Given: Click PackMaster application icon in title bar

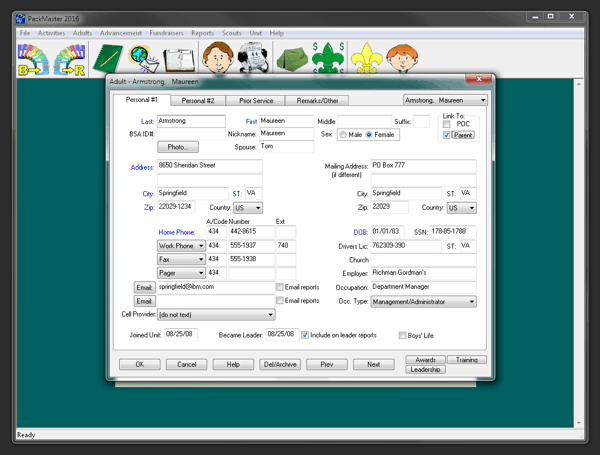Looking at the screenshot, I should coord(20,18).
